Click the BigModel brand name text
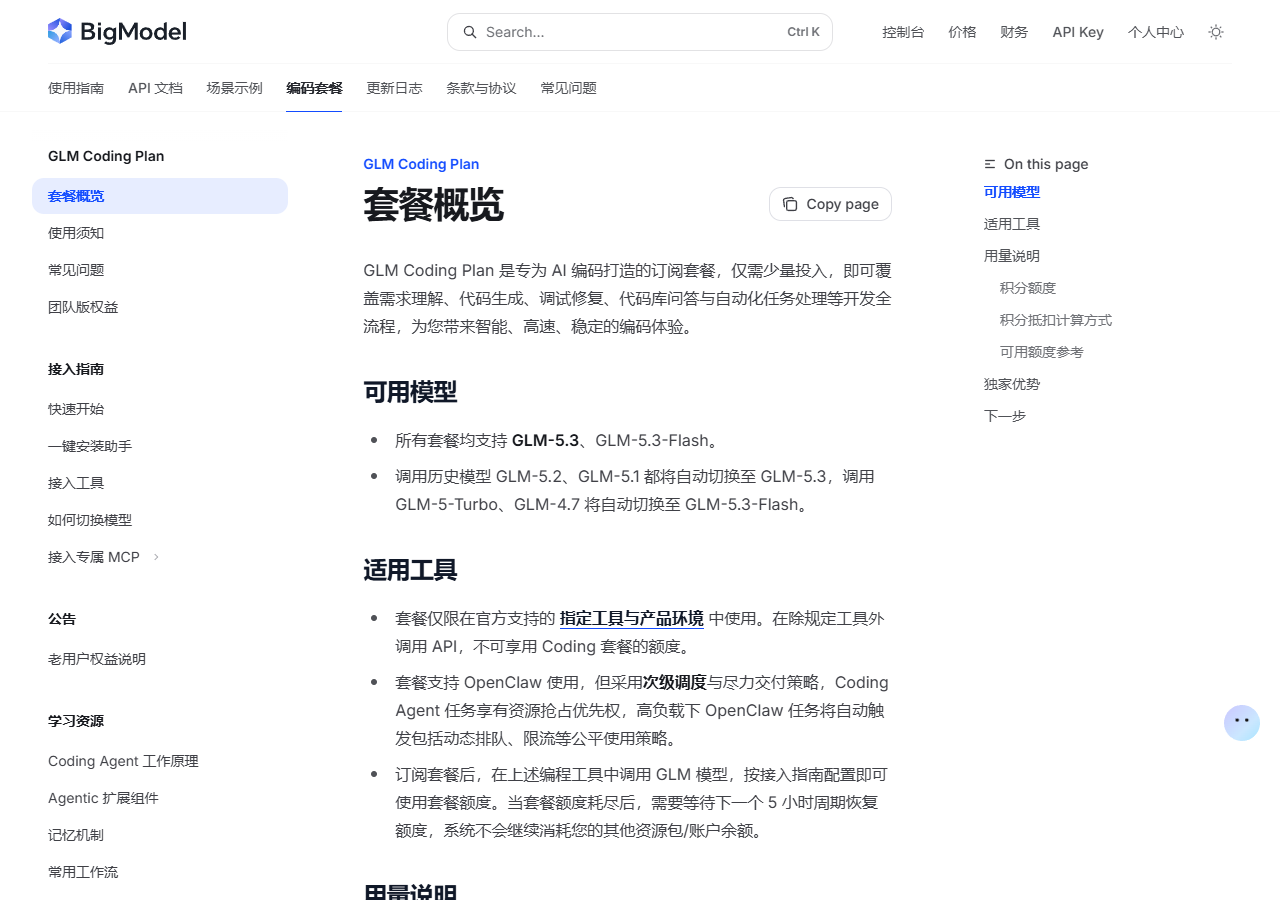The height and width of the screenshot is (900, 1280). point(134,32)
